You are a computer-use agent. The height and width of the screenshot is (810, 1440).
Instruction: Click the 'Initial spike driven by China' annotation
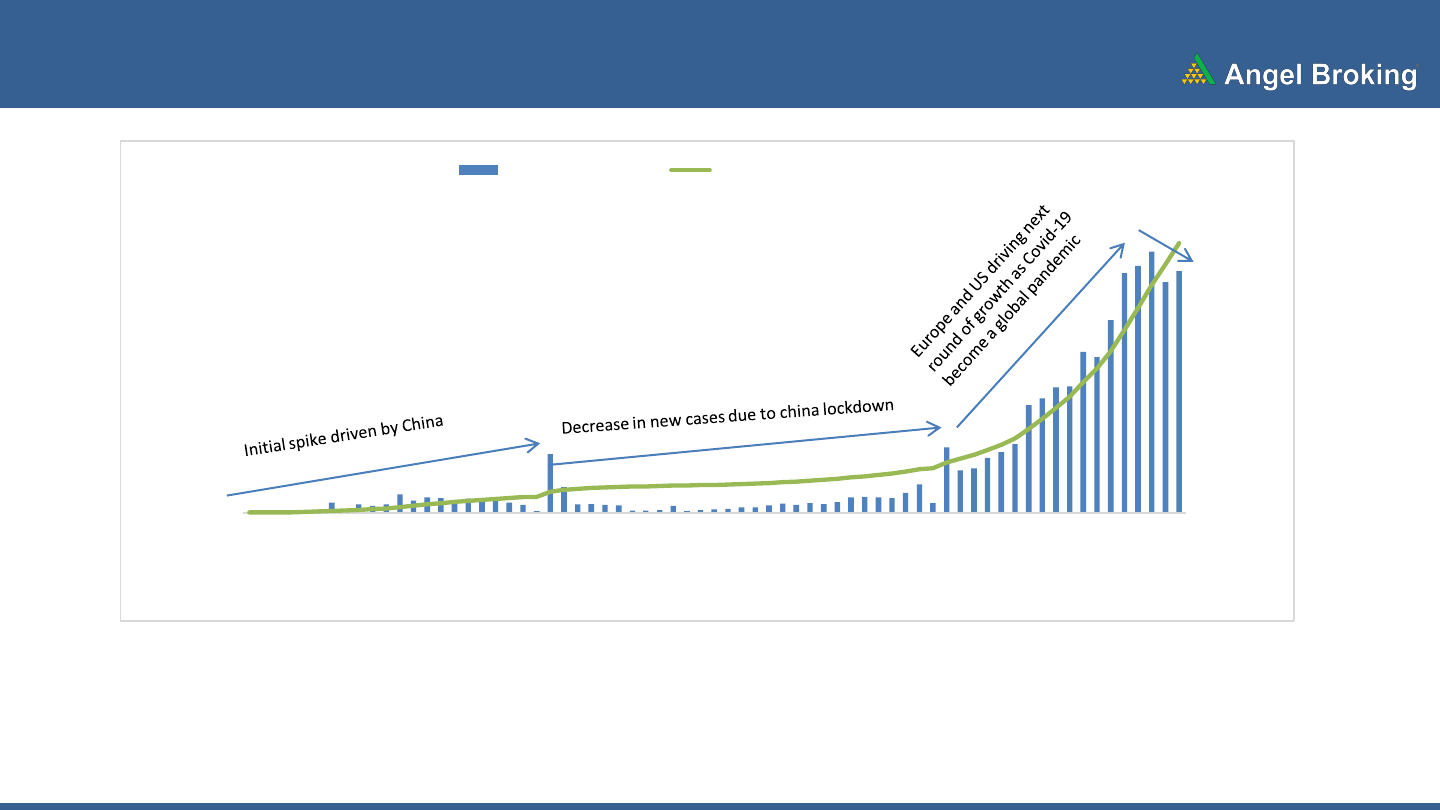click(x=343, y=436)
